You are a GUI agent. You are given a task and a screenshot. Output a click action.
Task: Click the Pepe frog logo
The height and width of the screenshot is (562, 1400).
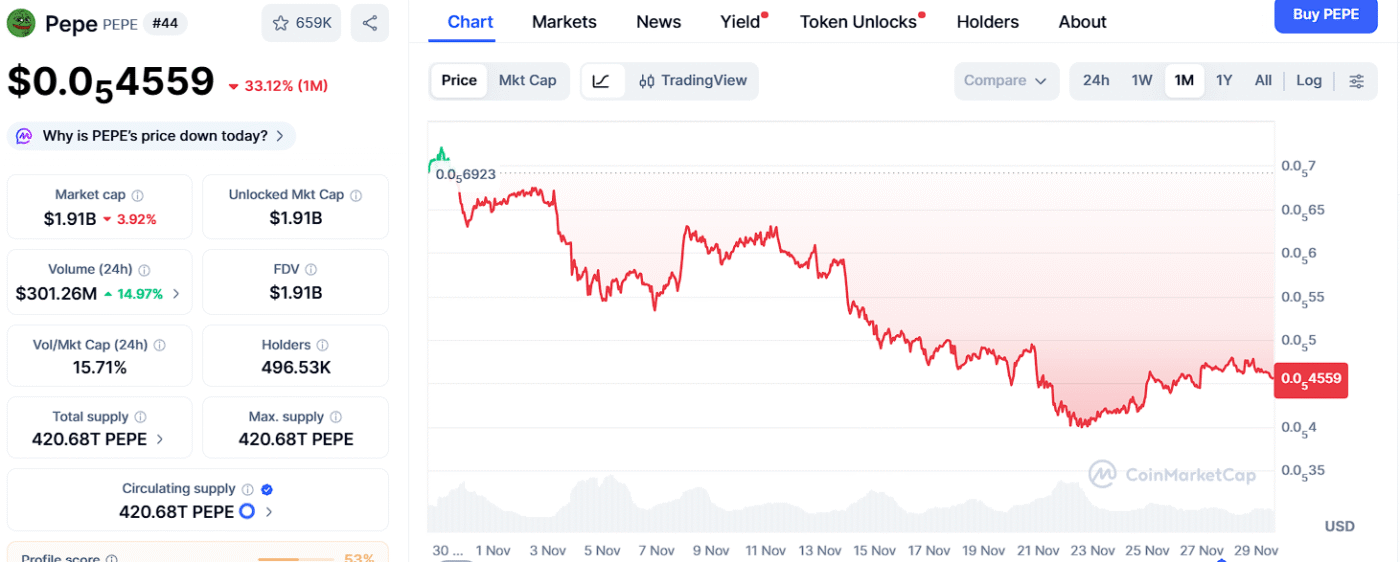click(x=21, y=23)
